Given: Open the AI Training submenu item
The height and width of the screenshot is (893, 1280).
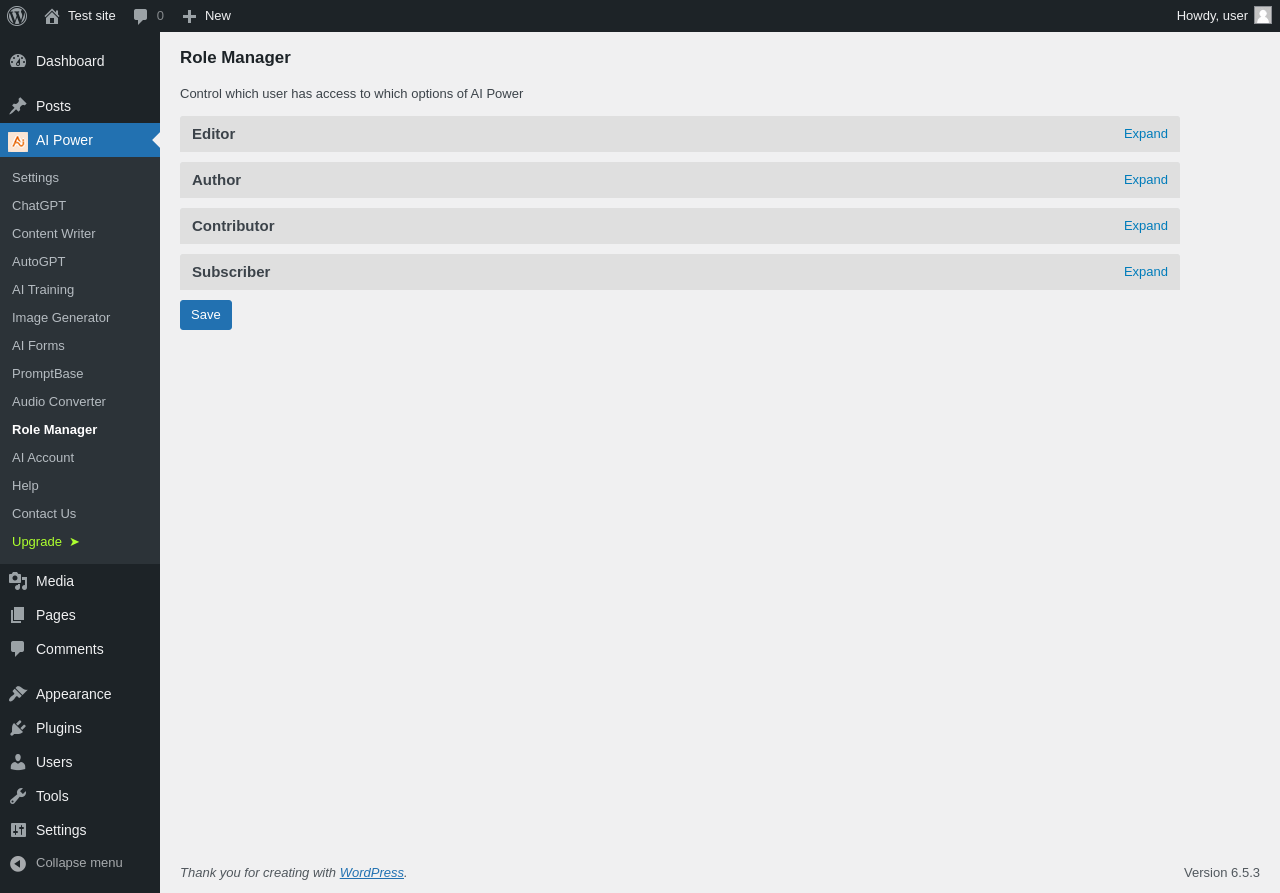Looking at the screenshot, I should click(43, 289).
